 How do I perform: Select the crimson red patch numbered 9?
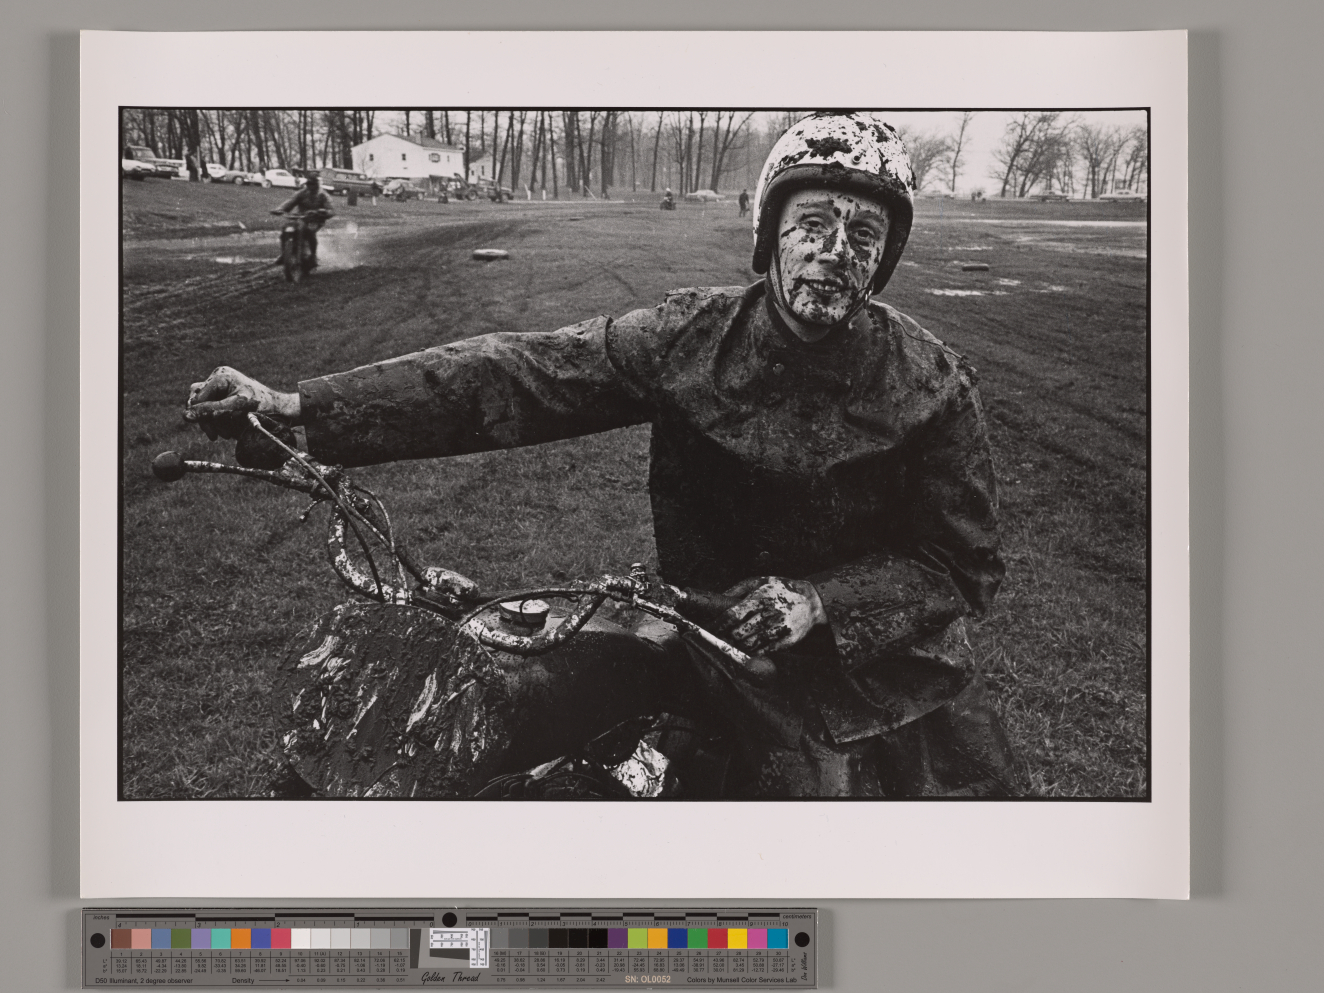point(281,939)
